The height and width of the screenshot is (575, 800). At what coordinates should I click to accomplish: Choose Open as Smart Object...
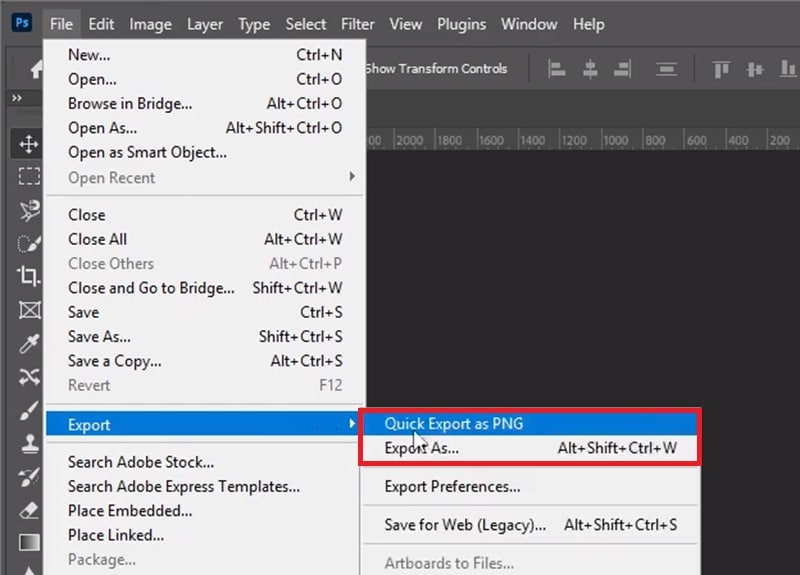[x=205, y=153]
